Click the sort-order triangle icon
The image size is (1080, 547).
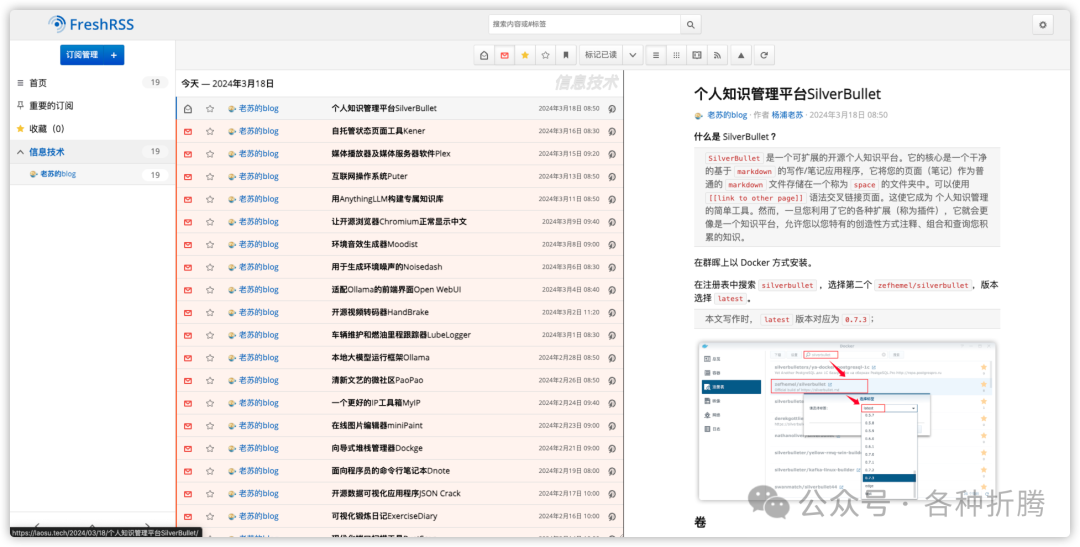pyautogui.click(x=741, y=55)
